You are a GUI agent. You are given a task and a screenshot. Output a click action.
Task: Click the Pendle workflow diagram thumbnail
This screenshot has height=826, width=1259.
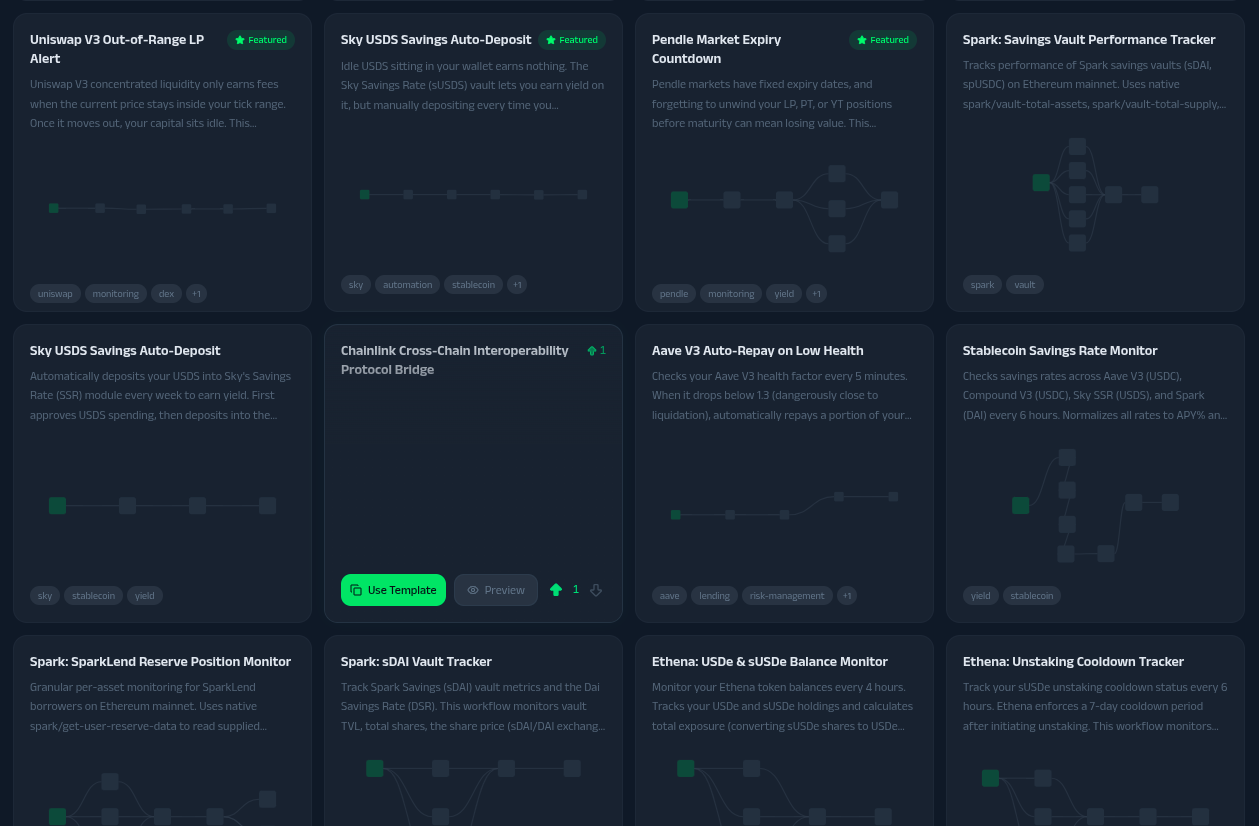[x=784, y=208]
